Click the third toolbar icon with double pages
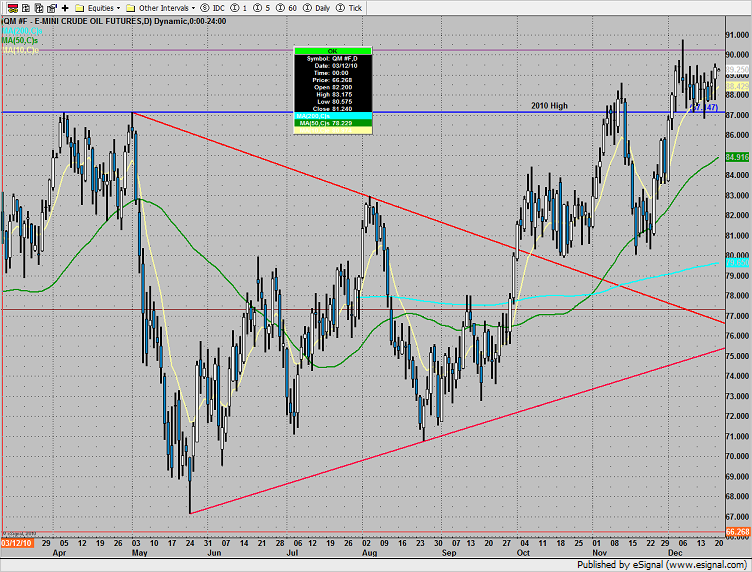Image resolution: width=752 pixels, height=572 pixels. coord(39,8)
